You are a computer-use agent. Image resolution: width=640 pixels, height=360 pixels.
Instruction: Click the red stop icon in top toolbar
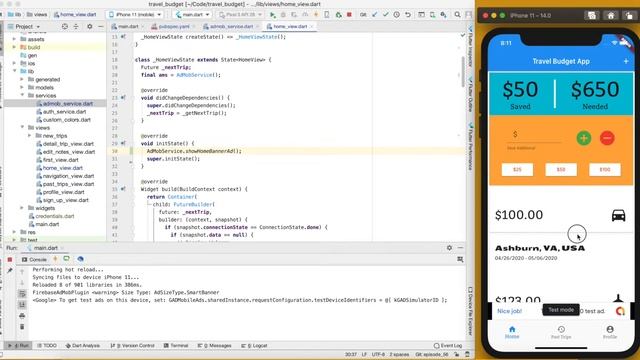point(349,15)
